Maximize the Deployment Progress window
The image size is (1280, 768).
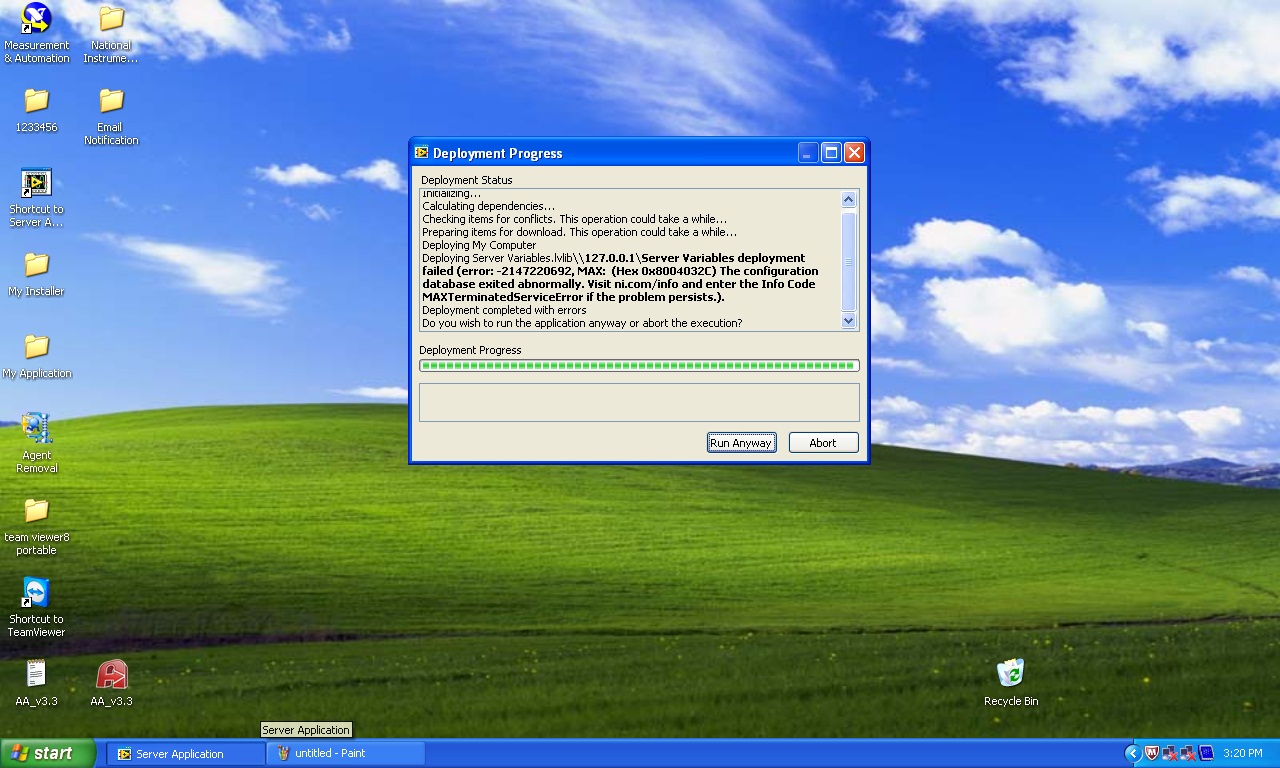pyautogui.click(x=831, y=152)
